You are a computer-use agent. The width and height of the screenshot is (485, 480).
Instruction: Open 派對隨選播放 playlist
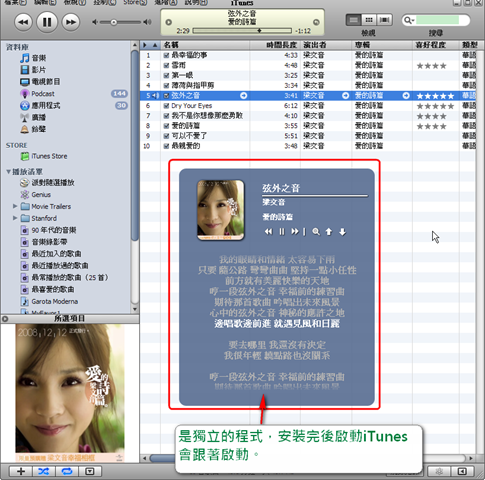[x=47, y=183]
